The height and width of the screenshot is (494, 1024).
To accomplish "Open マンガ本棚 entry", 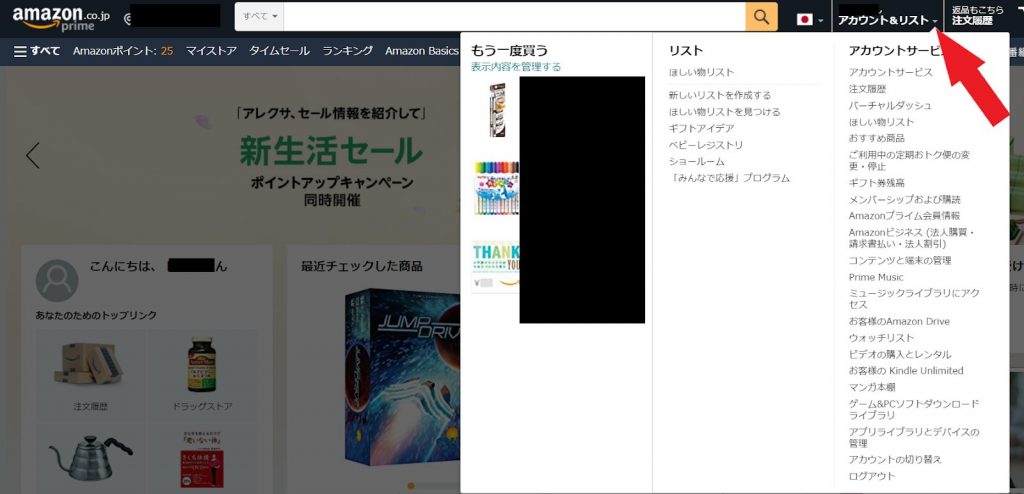I will [x=872, y=387].
